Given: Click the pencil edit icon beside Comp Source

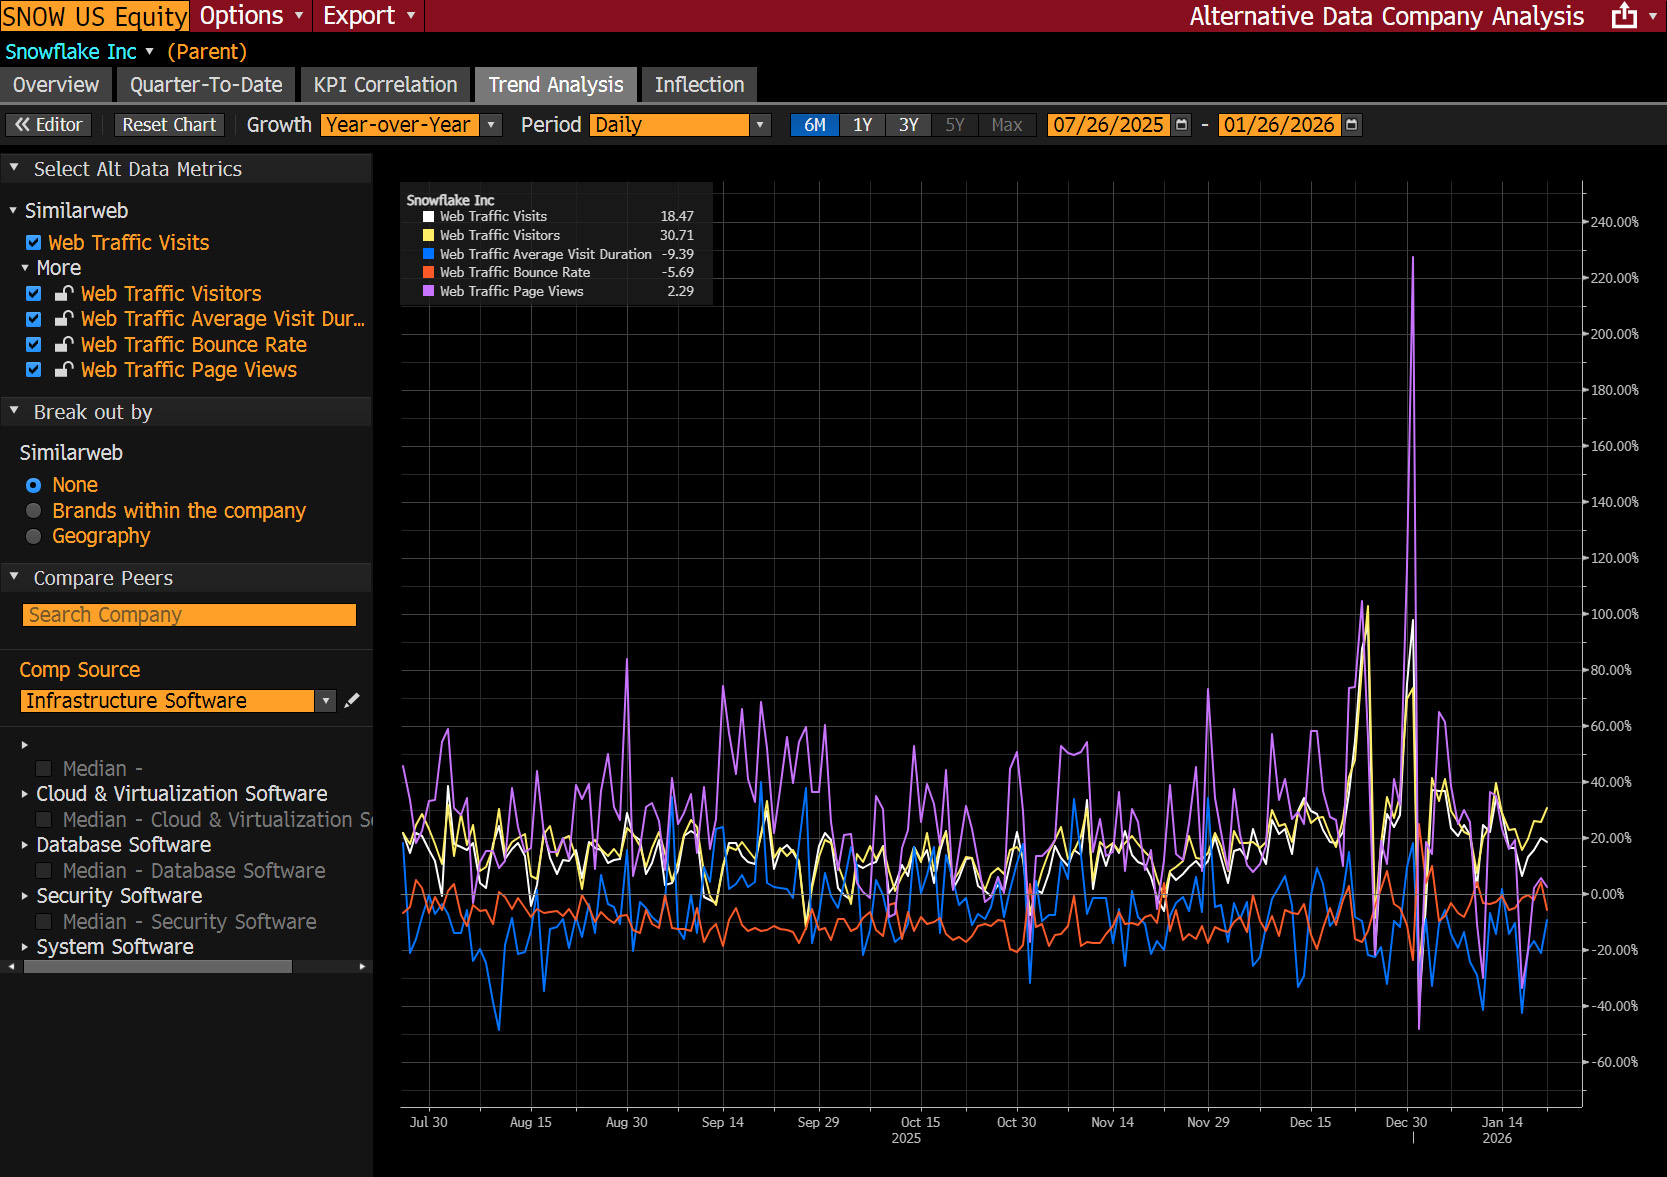Looking at the screenshot, I should point(352,701).
